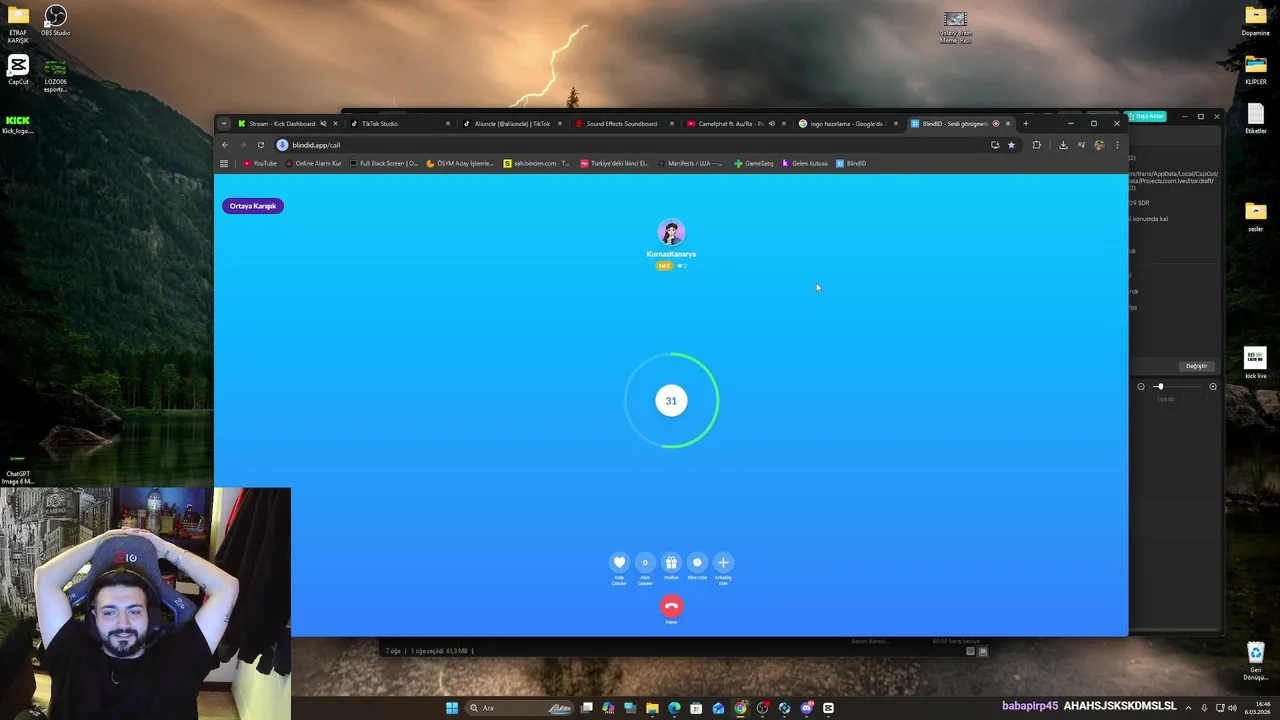Open Kick_logo desktop file

click(x=18, y=125)
